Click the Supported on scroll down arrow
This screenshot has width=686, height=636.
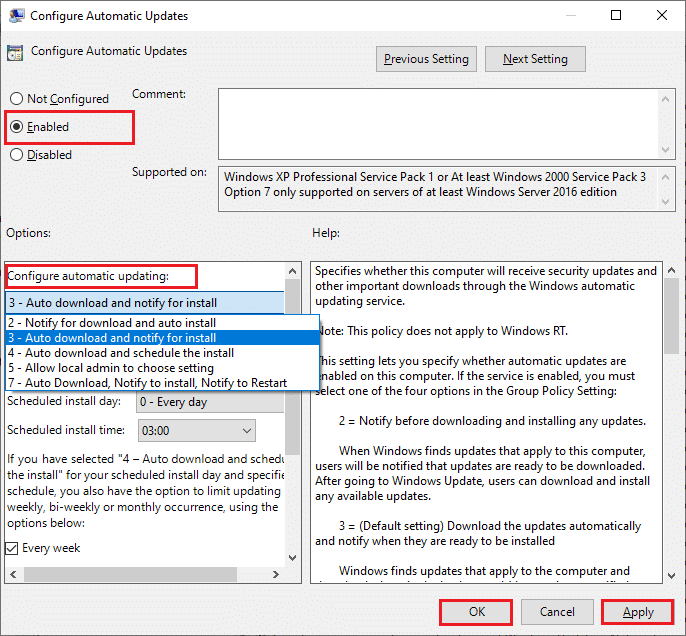(x=665, y=202)
